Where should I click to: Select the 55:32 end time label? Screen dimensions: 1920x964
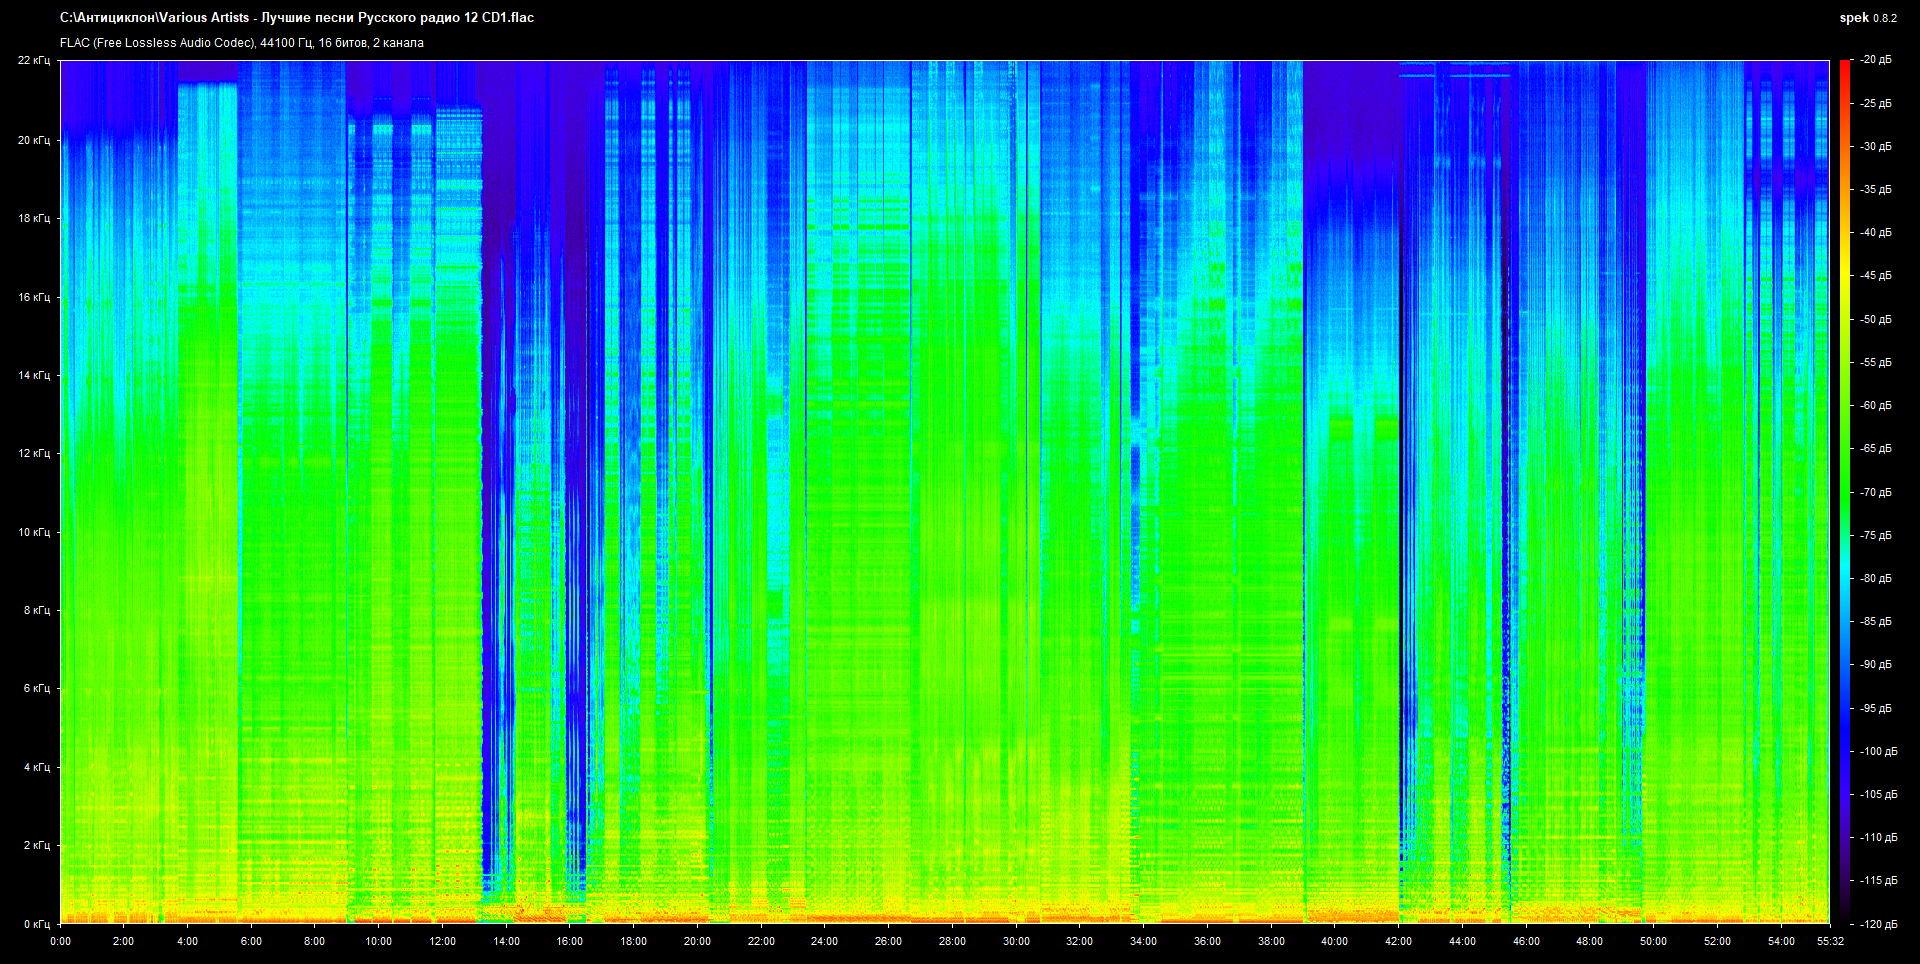[x=1830, y=941]
